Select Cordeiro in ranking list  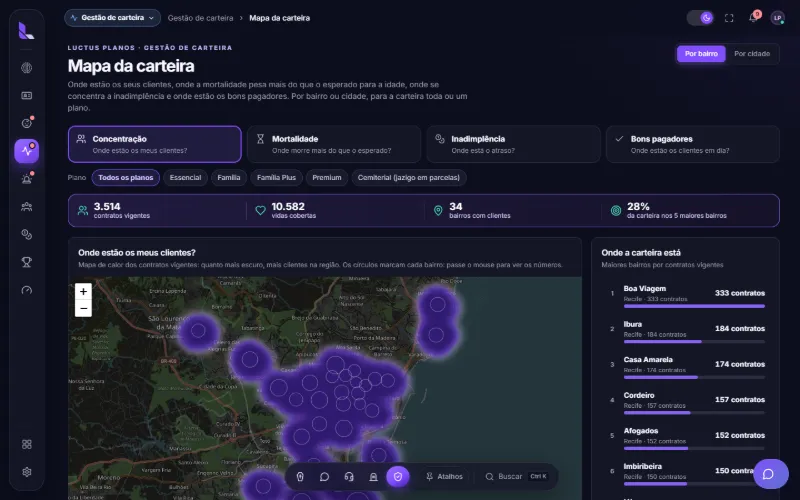pos(687,402)
